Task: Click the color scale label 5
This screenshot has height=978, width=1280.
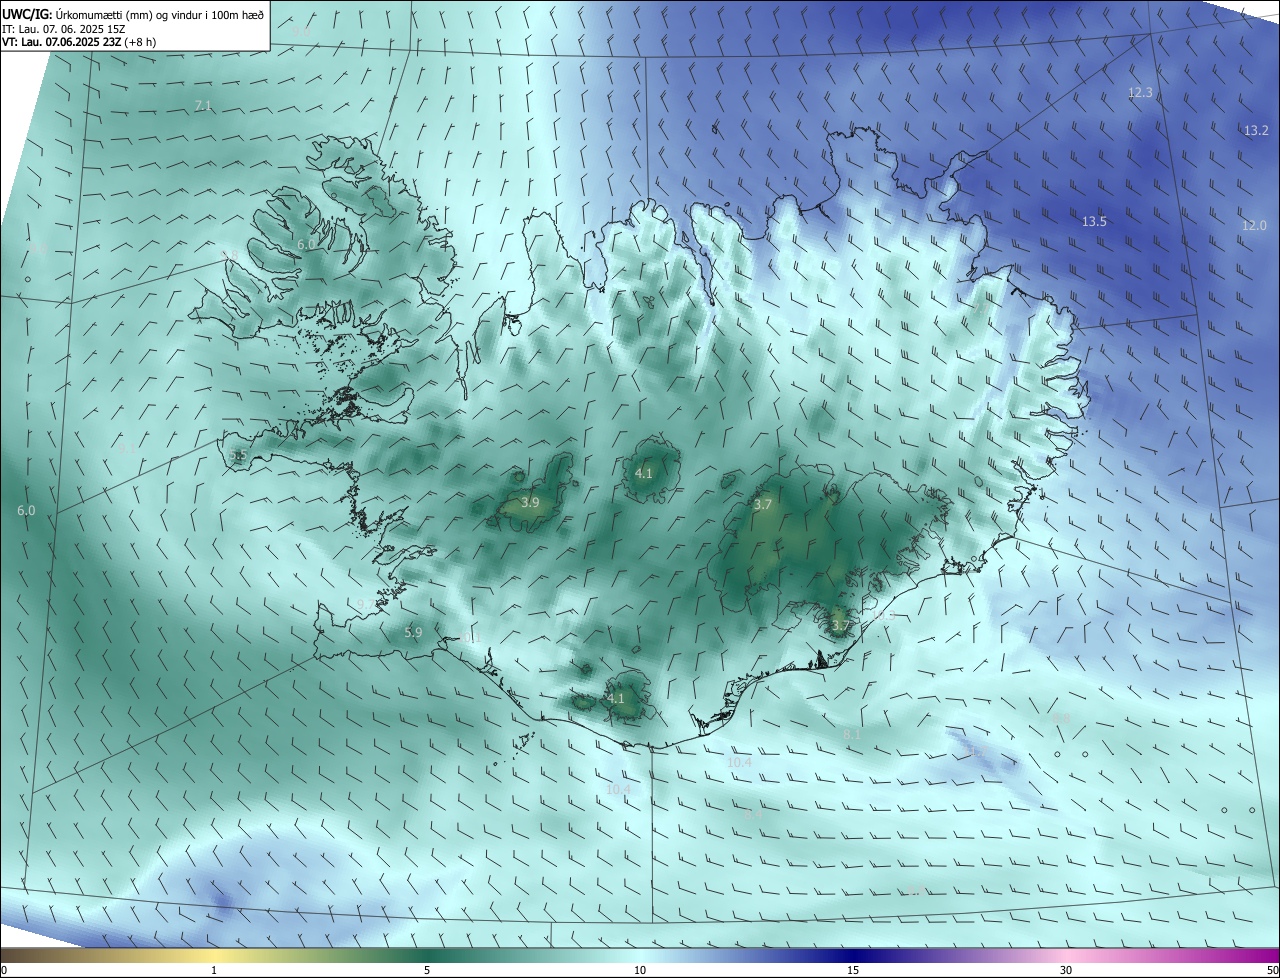Action: click(427, 970)
